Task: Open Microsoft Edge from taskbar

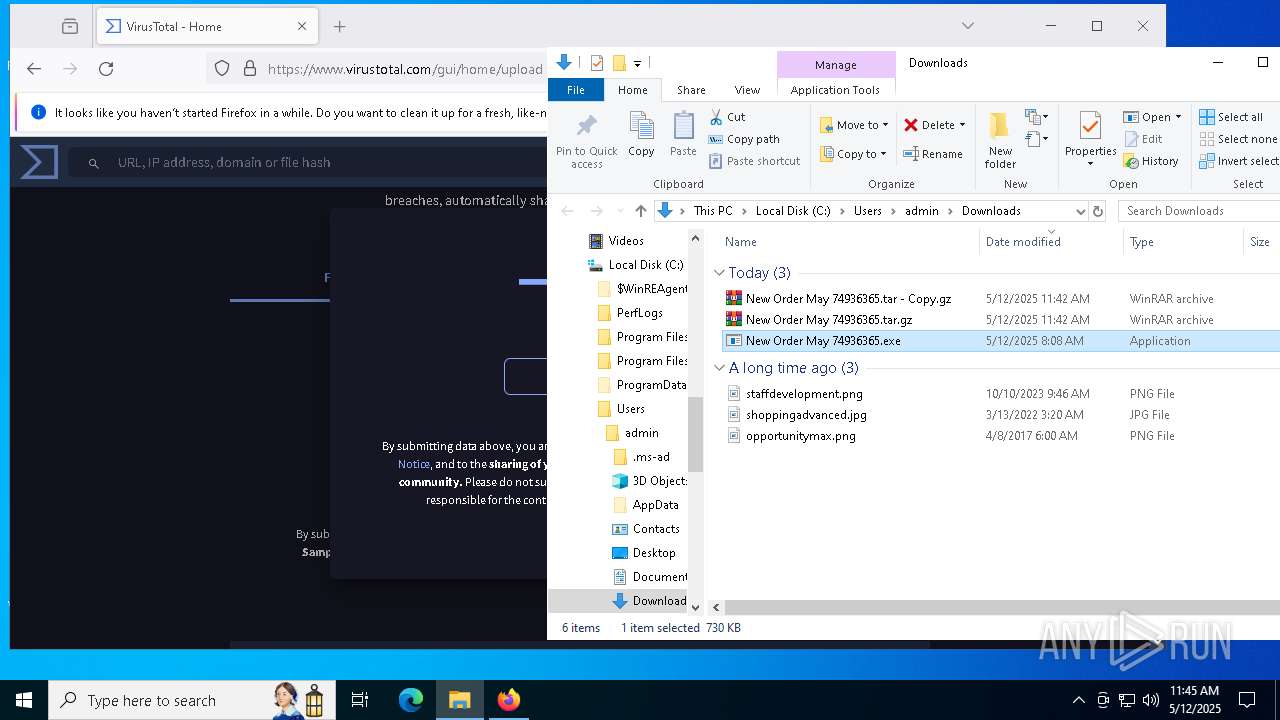Action: (x=411, y=700)
